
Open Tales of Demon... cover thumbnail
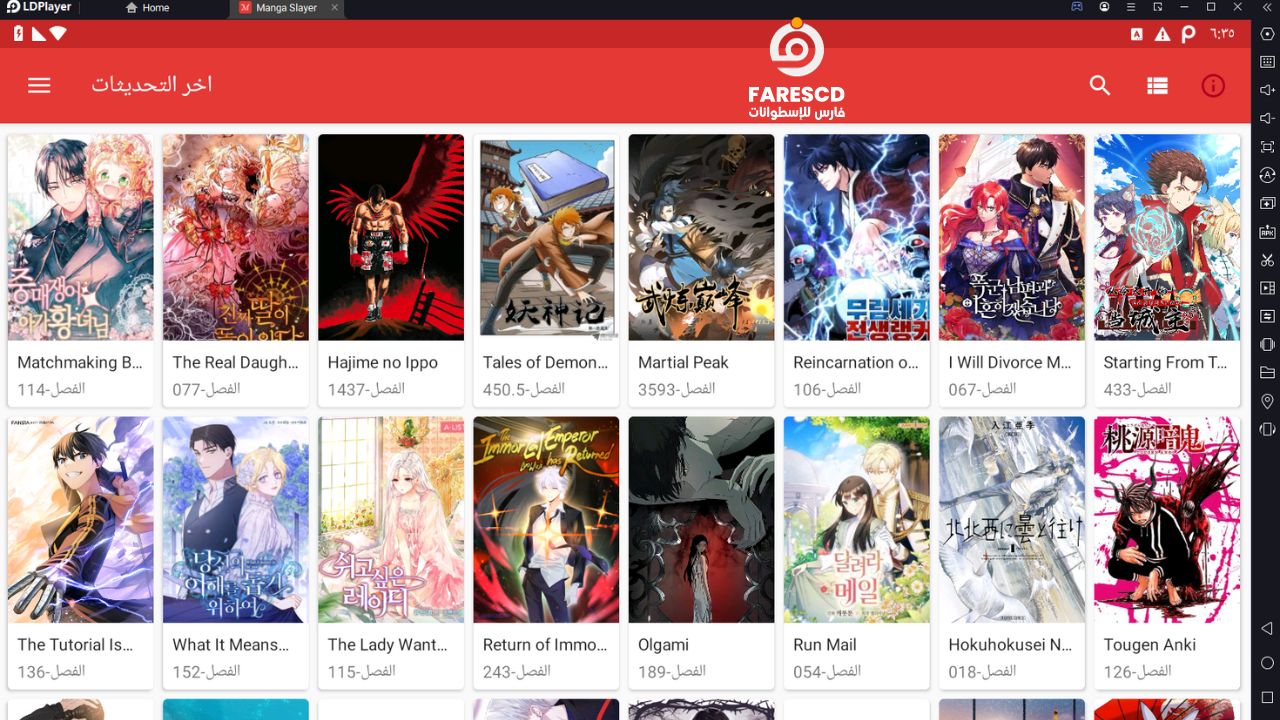point(546,237)
